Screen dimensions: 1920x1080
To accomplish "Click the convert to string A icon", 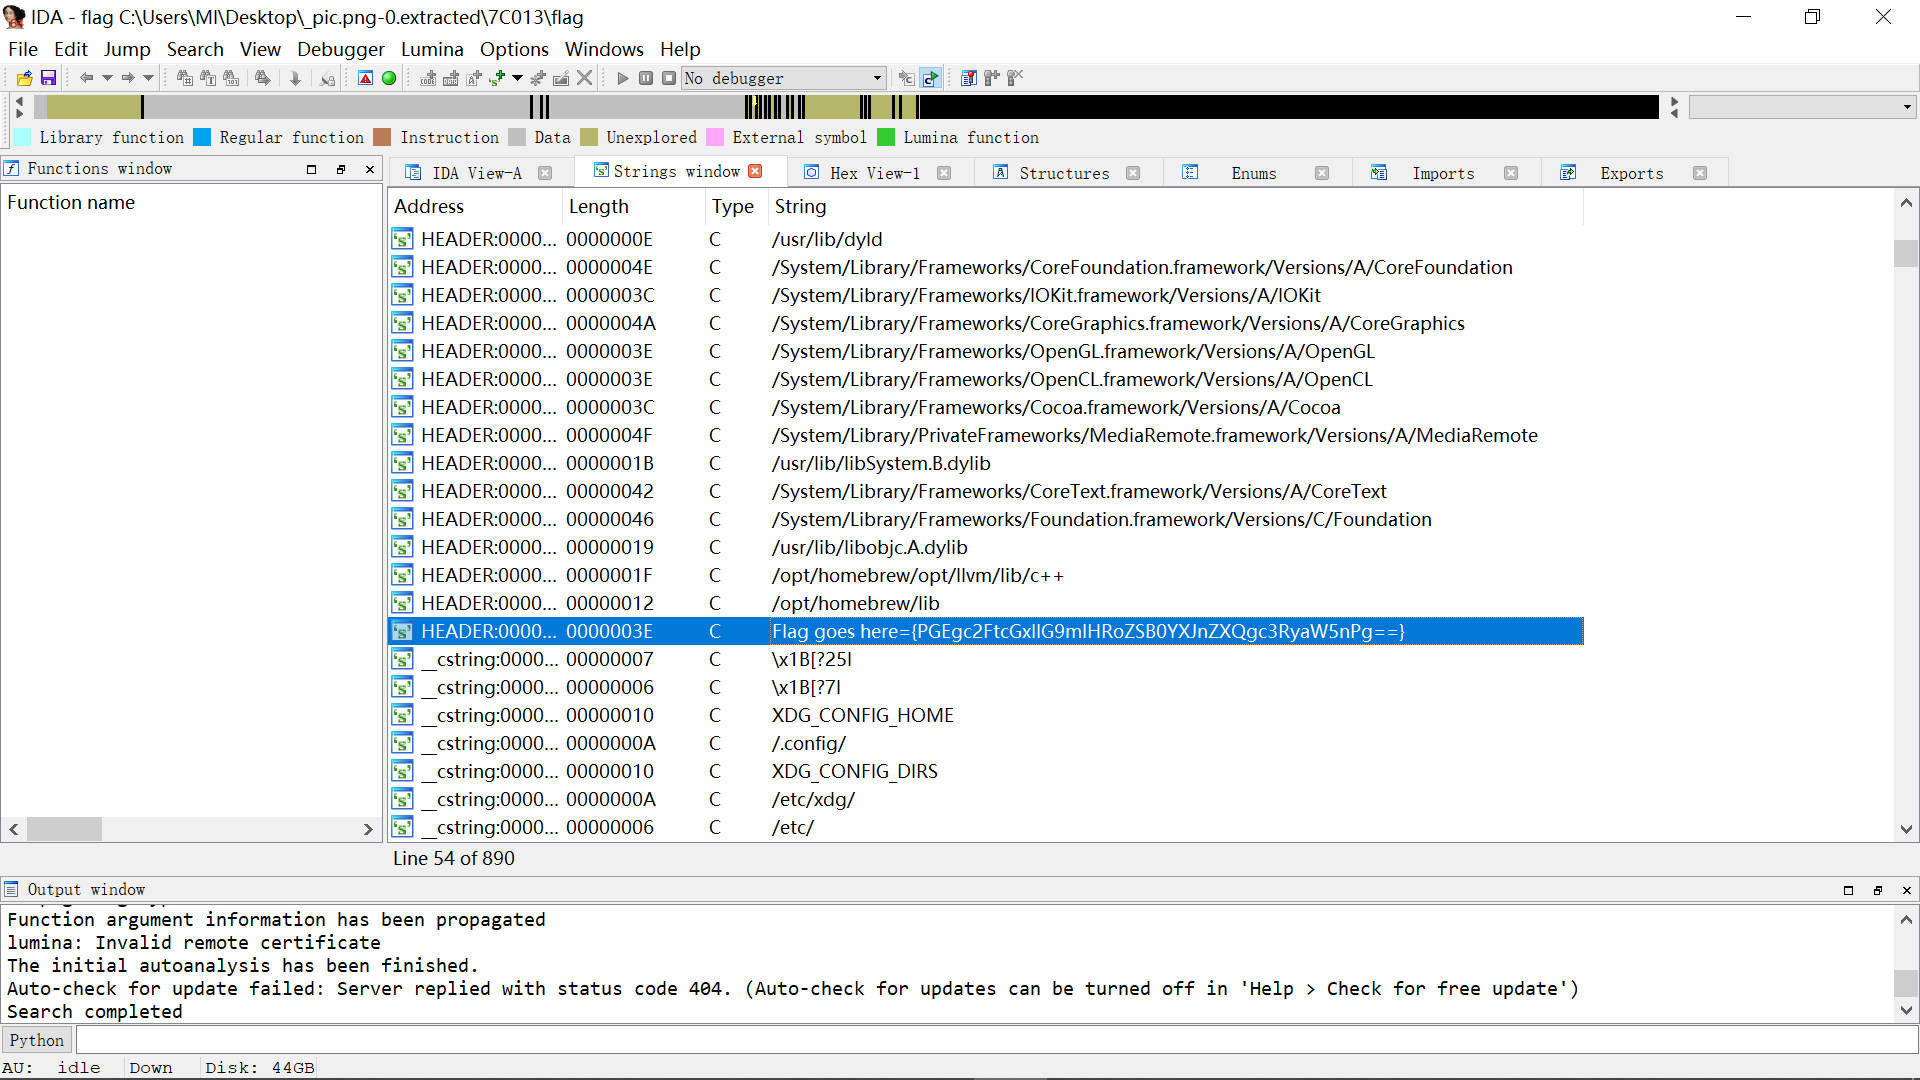I will click(474, 78).
